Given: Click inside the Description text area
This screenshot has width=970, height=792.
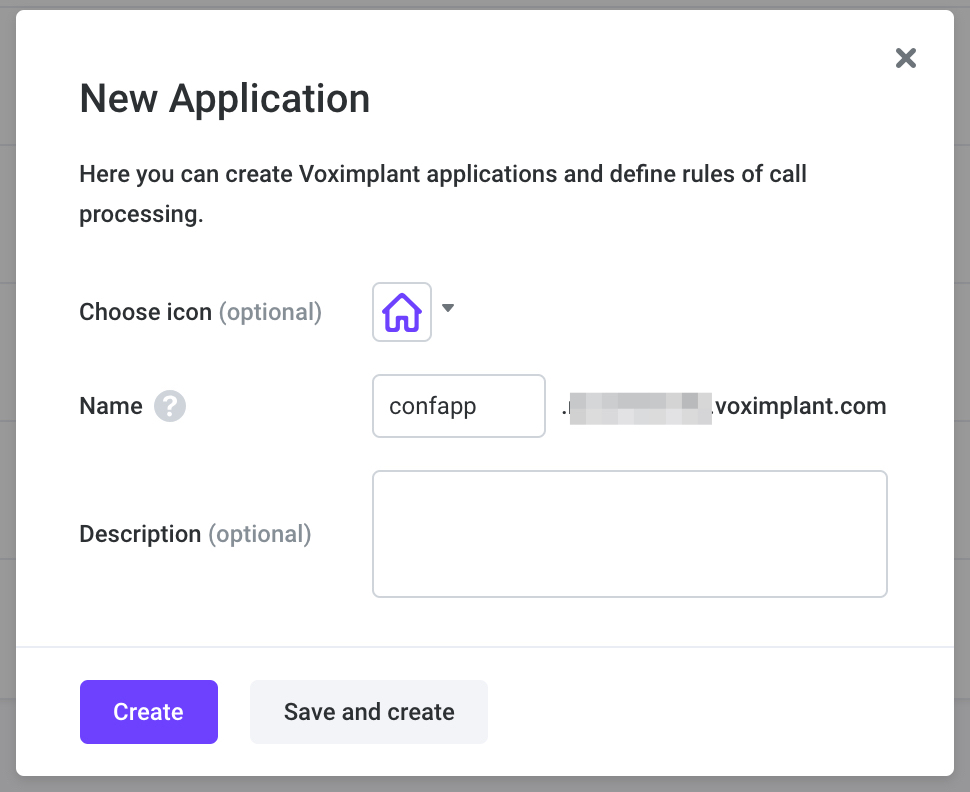Looking at the screenshot, I should pos(629,534).
